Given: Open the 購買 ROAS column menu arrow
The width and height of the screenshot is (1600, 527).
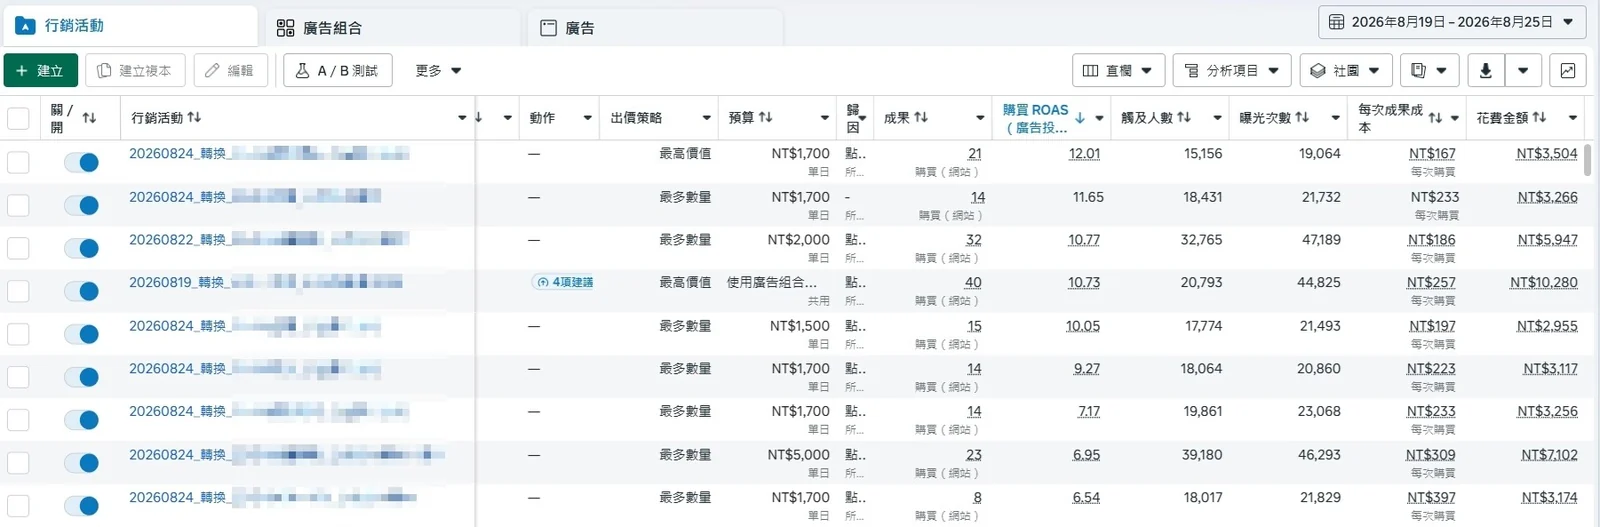Looking at the screenshot, I should click(x=1099, y=118).
